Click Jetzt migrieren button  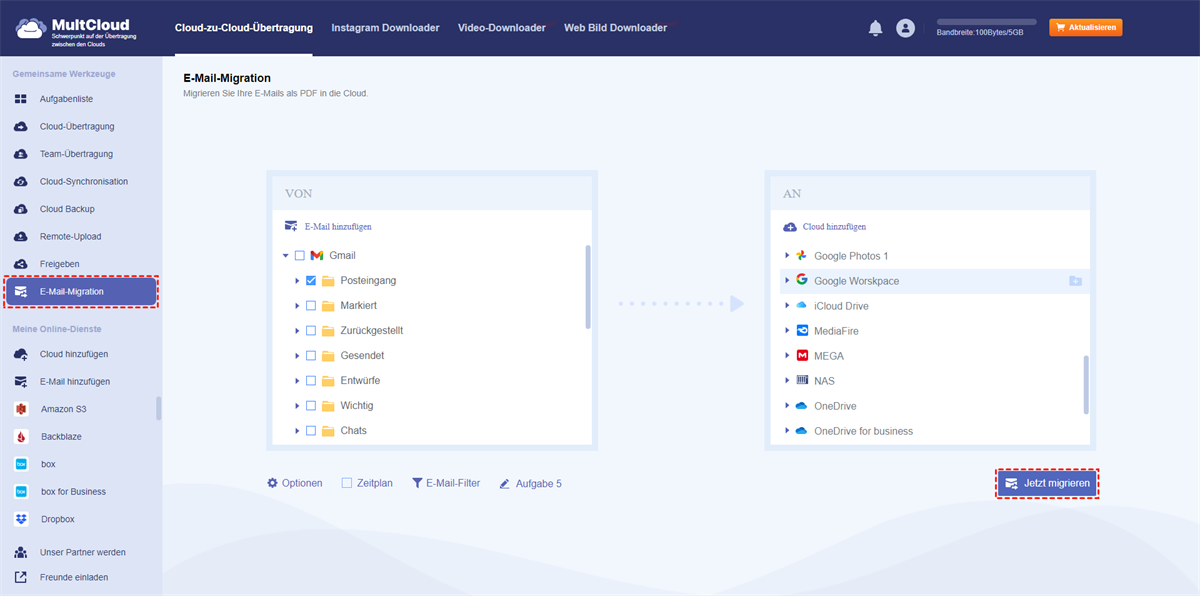[1047, 483]
